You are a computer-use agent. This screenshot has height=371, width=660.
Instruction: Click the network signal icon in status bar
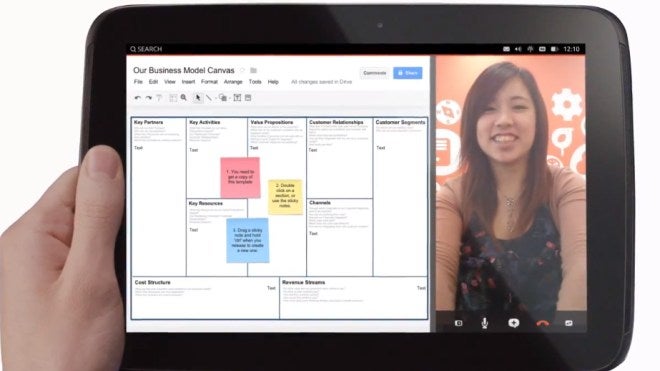[530, 49]
